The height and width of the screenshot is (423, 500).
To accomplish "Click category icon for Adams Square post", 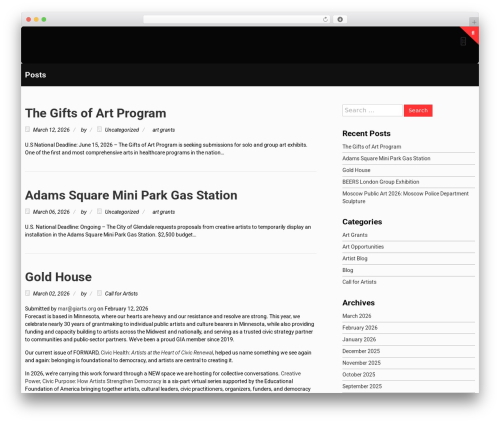I will 99,211.
